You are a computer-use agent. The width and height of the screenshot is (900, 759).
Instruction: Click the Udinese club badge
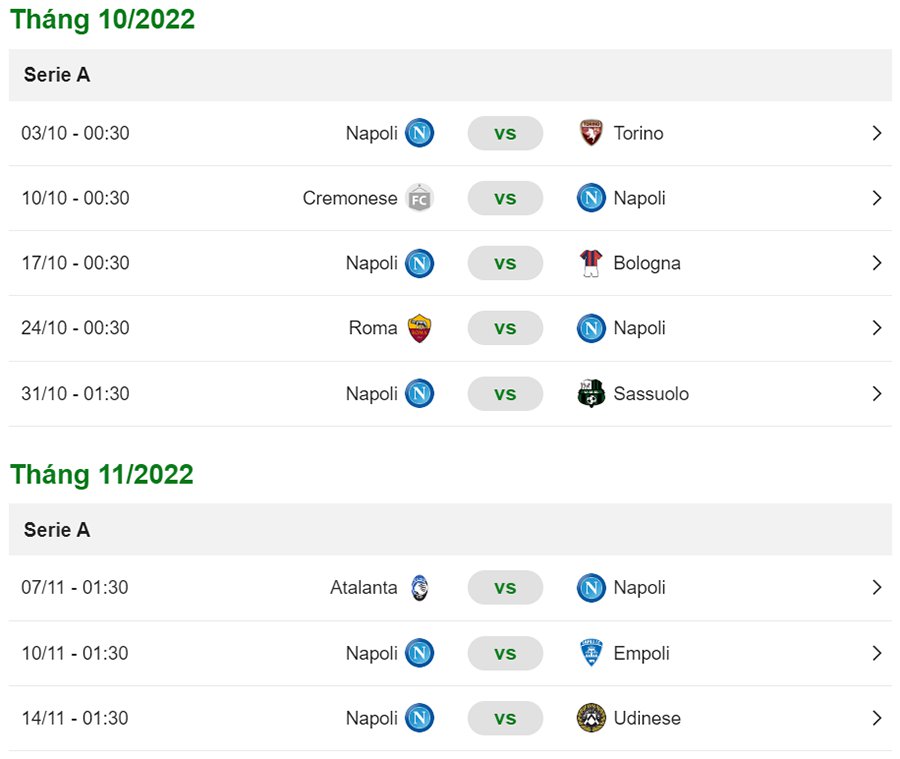coord(591,718)
